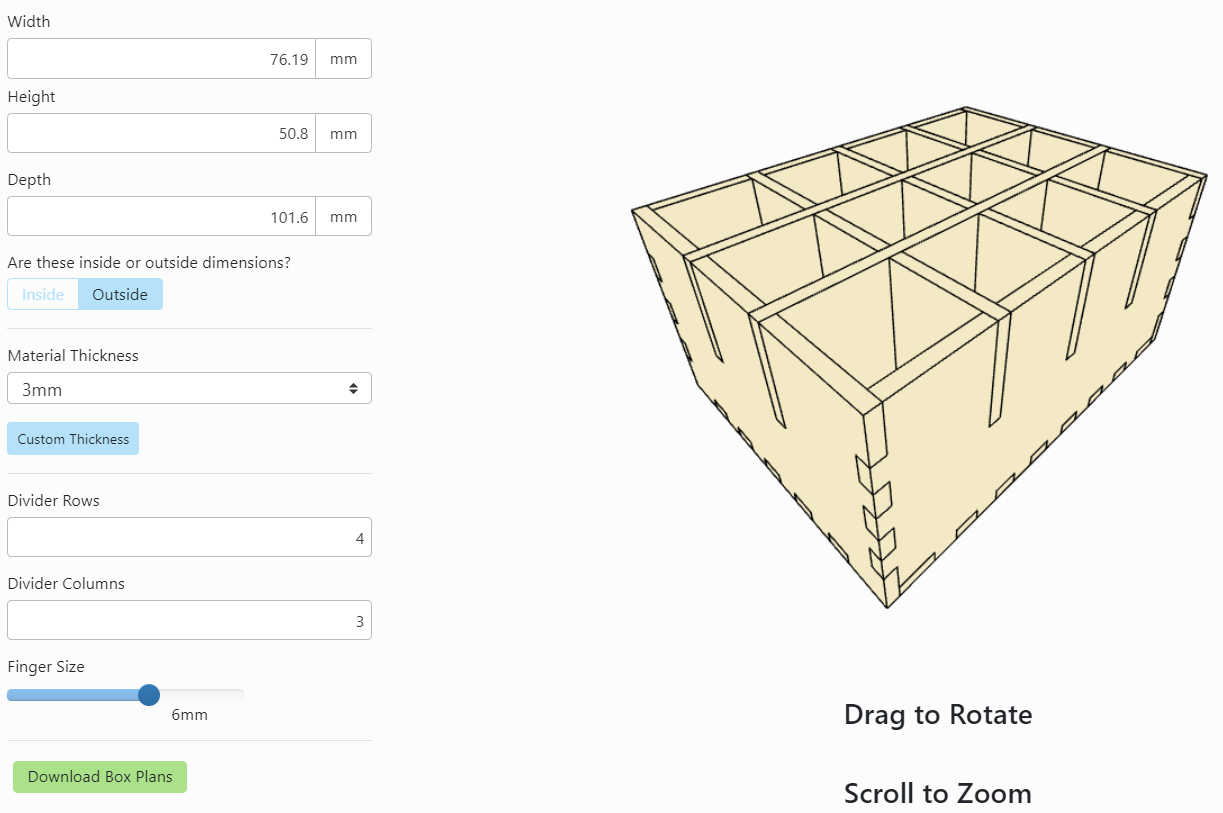Viewport: 1223px width, 813px height.
Task: Click the Height input field
Action: [162, 133]
